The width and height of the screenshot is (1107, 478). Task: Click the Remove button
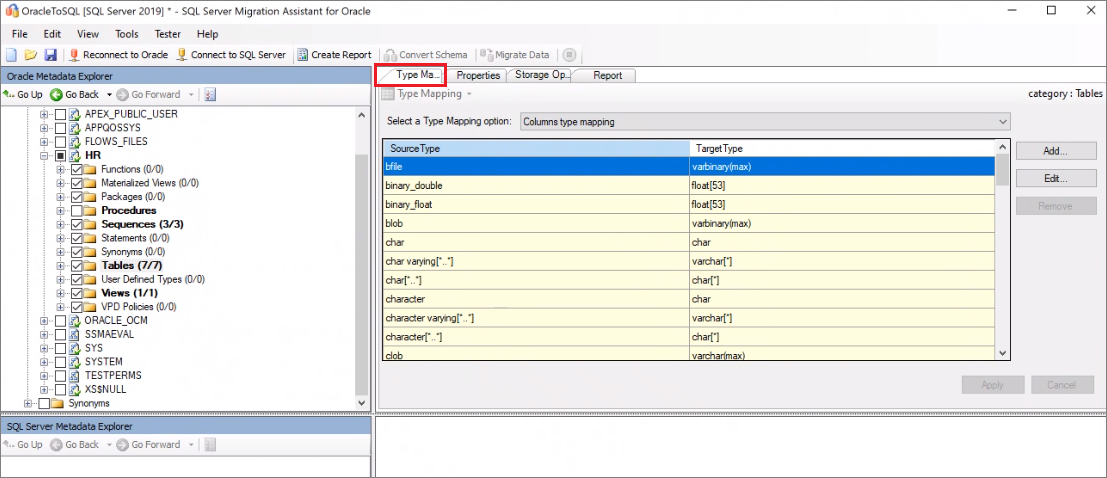coord(1055,206)
